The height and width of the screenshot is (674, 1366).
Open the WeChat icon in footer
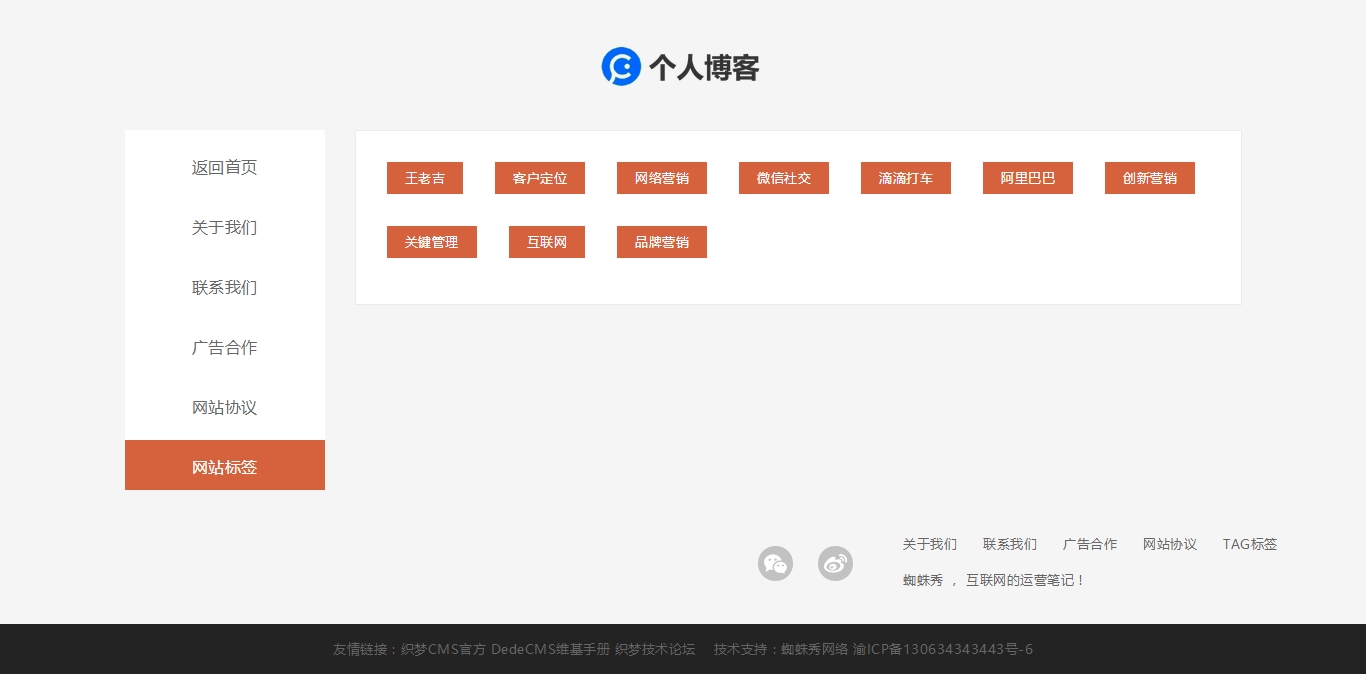pyautogui.click(x=775, y=563)
